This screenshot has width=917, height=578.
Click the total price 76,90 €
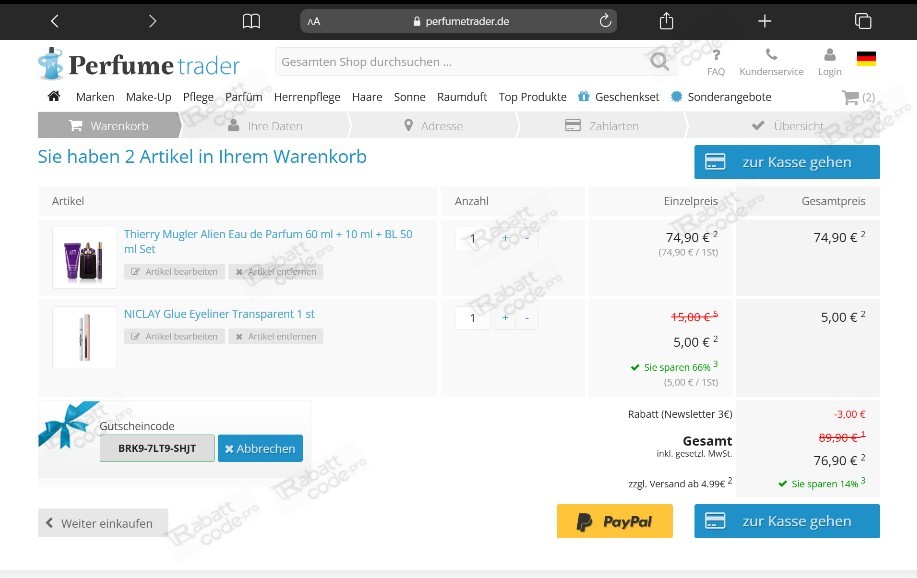point(839,460)
